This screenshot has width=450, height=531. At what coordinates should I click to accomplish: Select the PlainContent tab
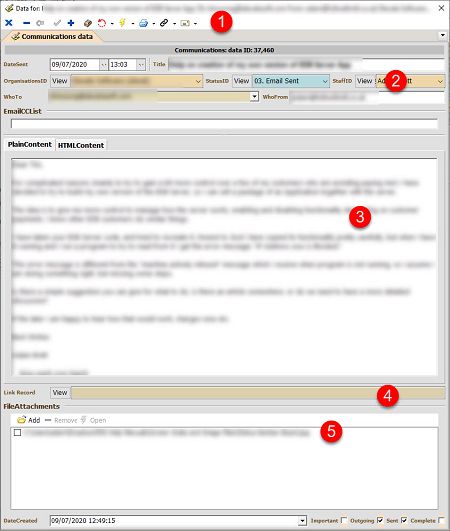(x=30, y=144)
